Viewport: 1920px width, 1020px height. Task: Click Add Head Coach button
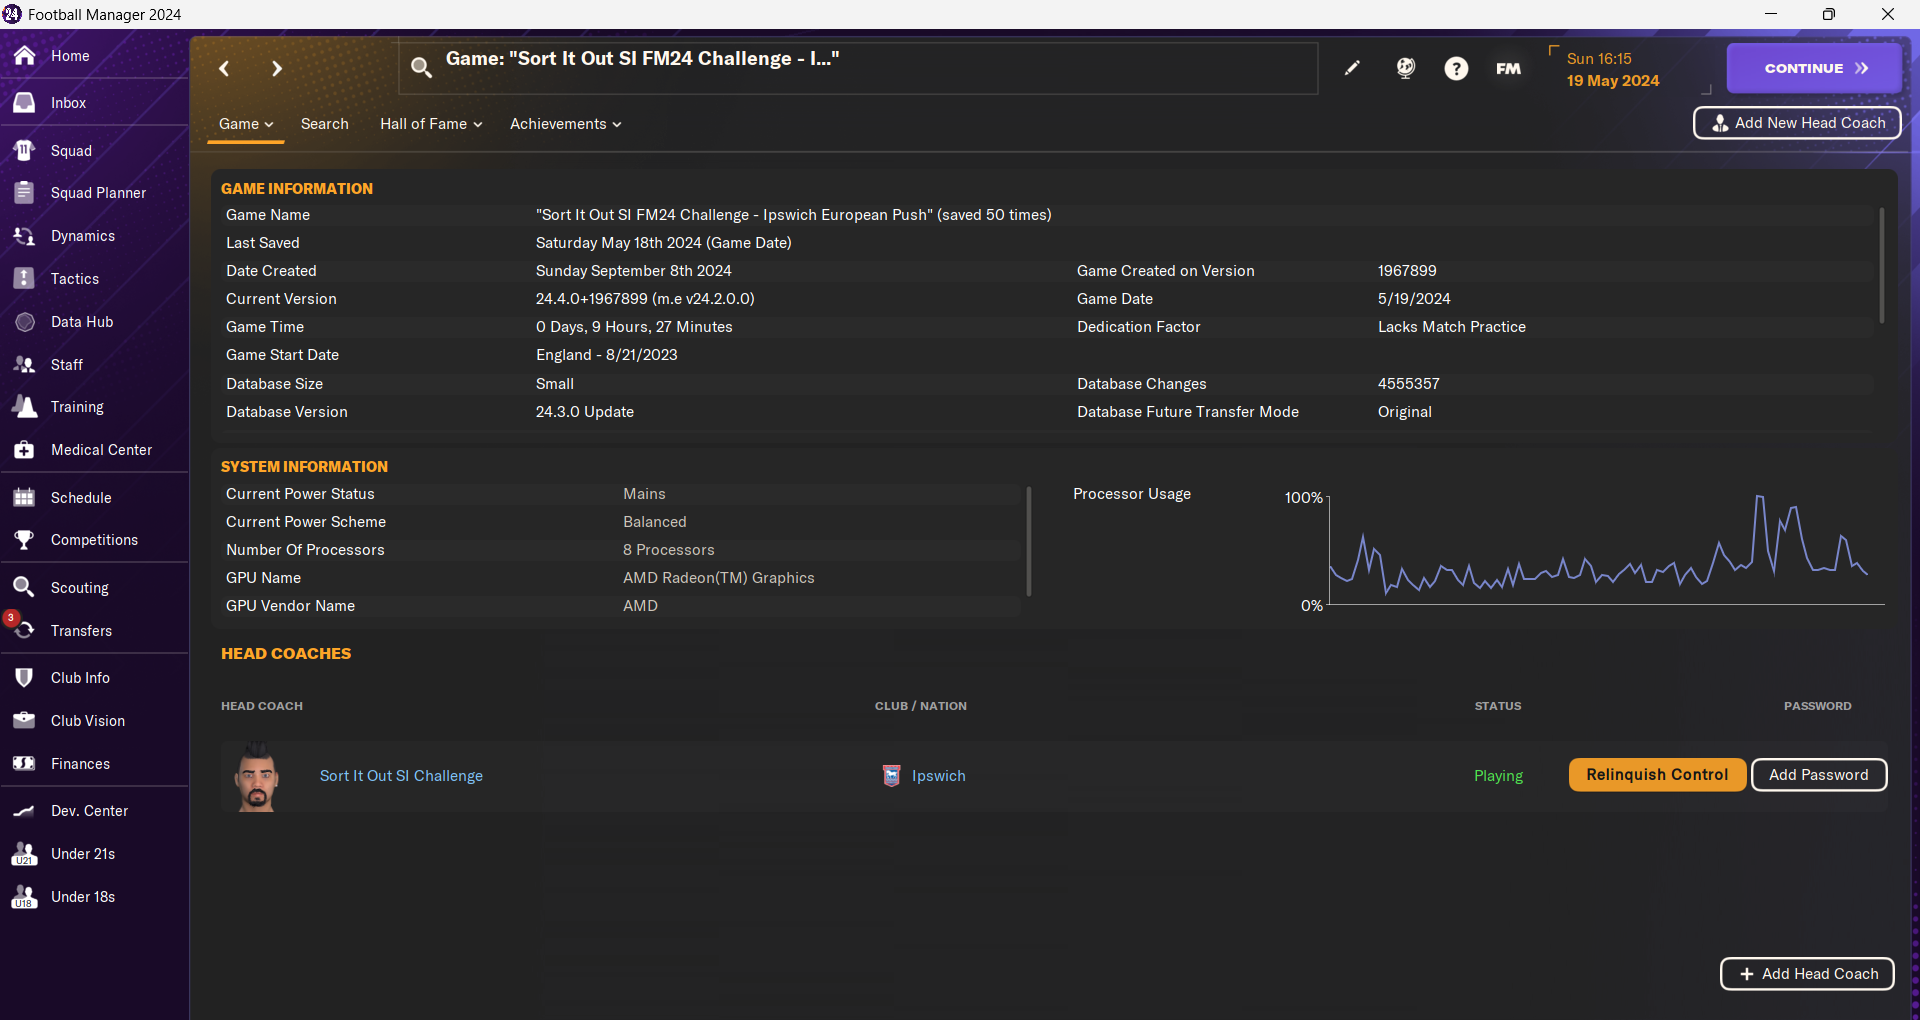(x=1807, y=974)
